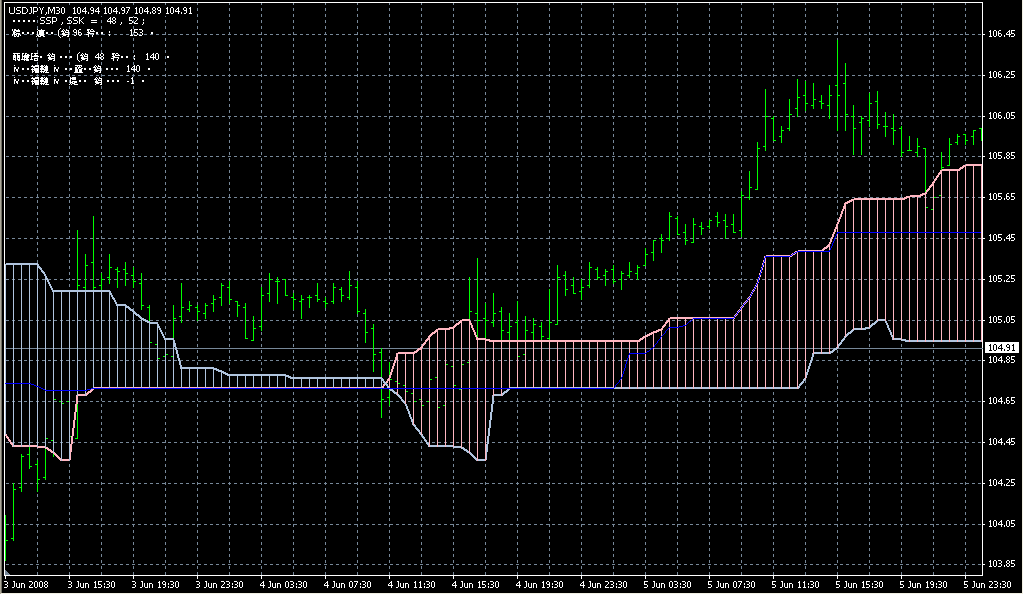Click the 105.65 price axis label
Screen dimensions: 1024x594
(x=1001, y=197)
